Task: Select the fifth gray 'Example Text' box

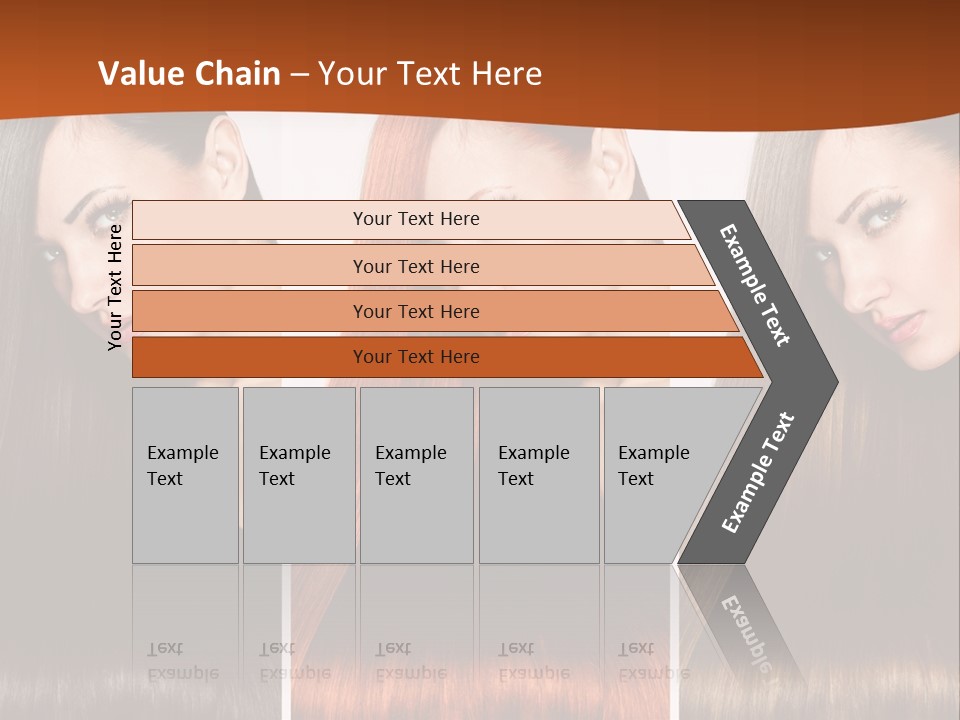Action: (661, 475)
